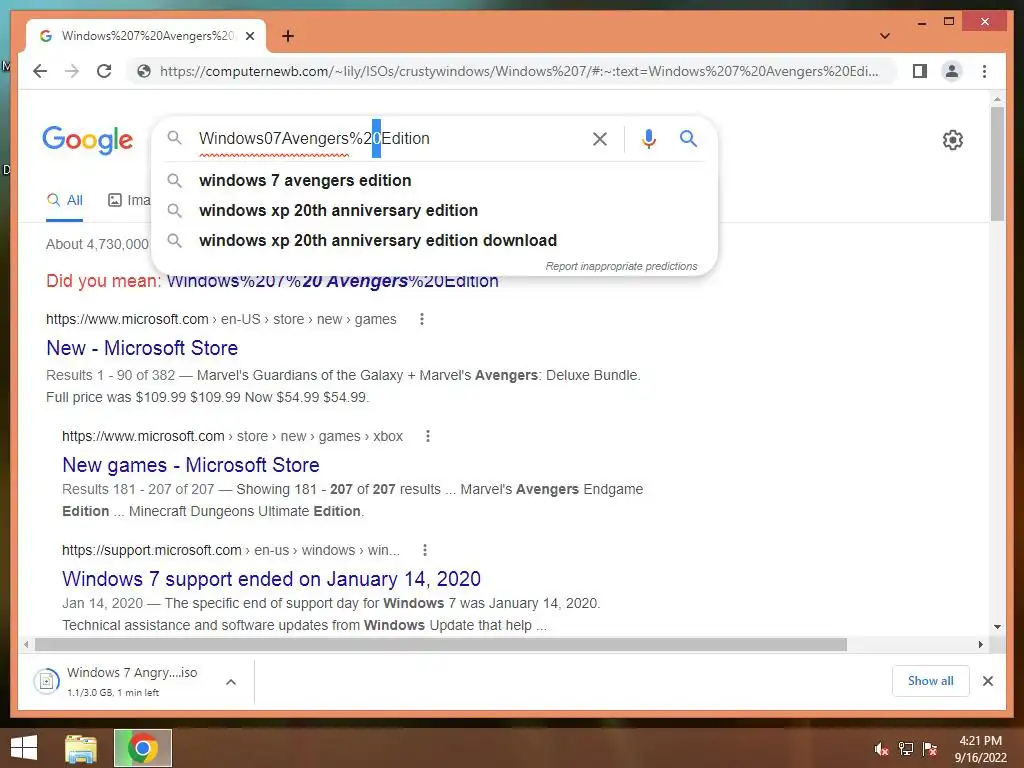1024x768 pixels.
Task: Open options dots for microsoft.com en-US result
Action: tap(422, 319)
